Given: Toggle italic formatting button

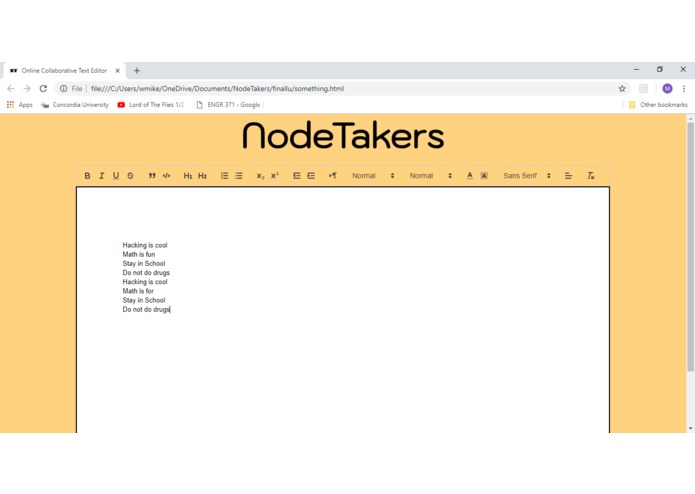Looking at the screenshot, I should click(102, 176).
